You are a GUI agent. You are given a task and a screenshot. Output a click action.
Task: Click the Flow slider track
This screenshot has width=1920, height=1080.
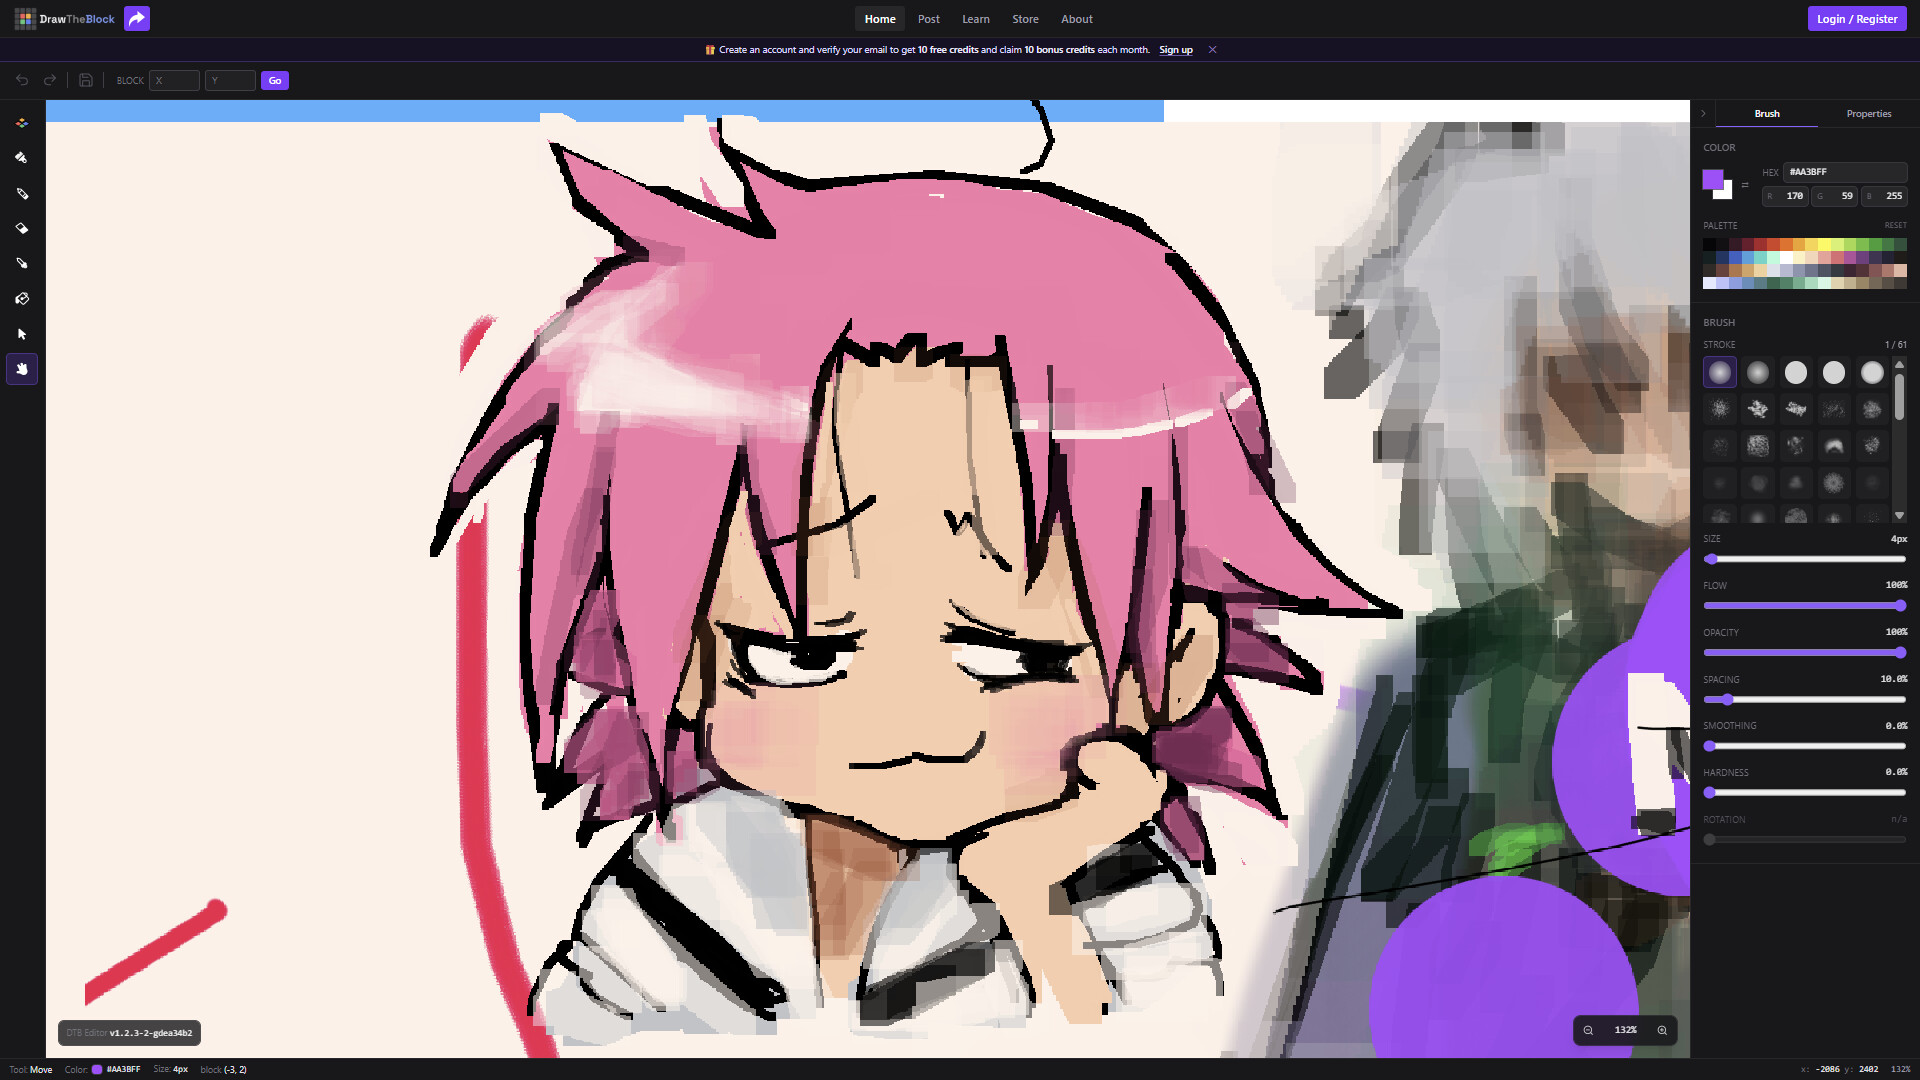click(x=1805, y=606)
